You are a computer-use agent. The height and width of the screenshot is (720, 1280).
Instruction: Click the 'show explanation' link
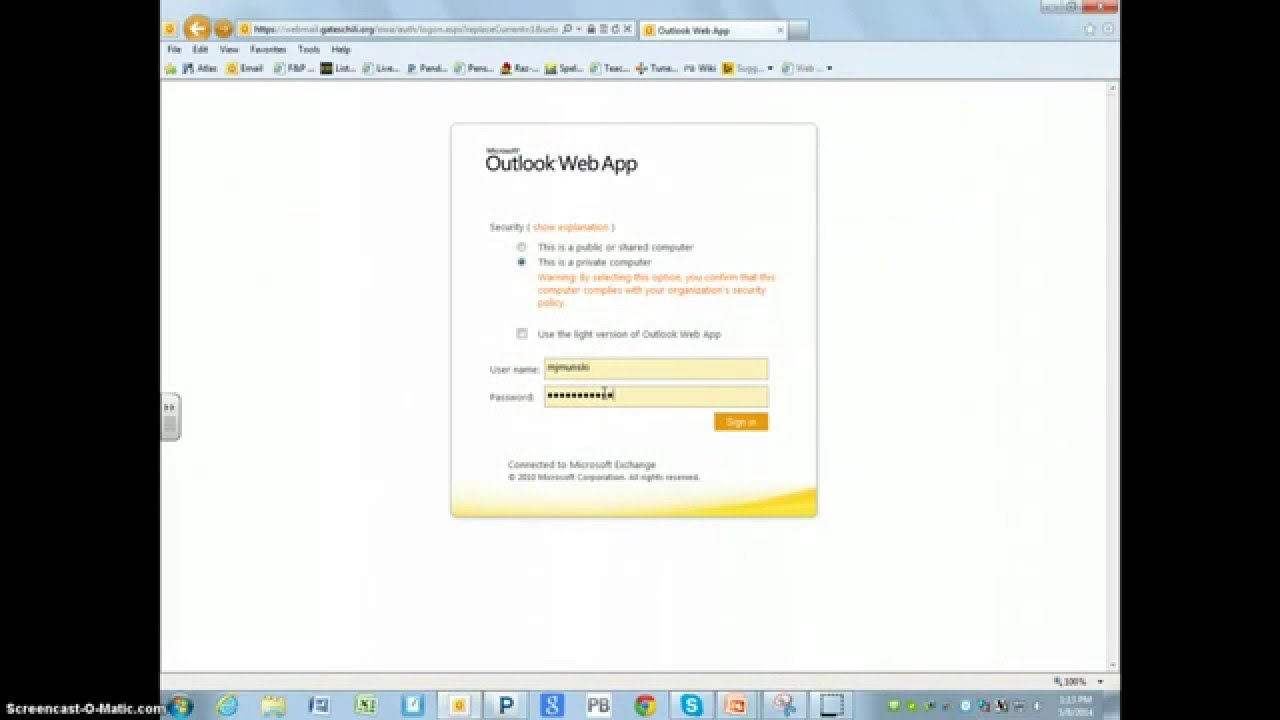(570, 227)
